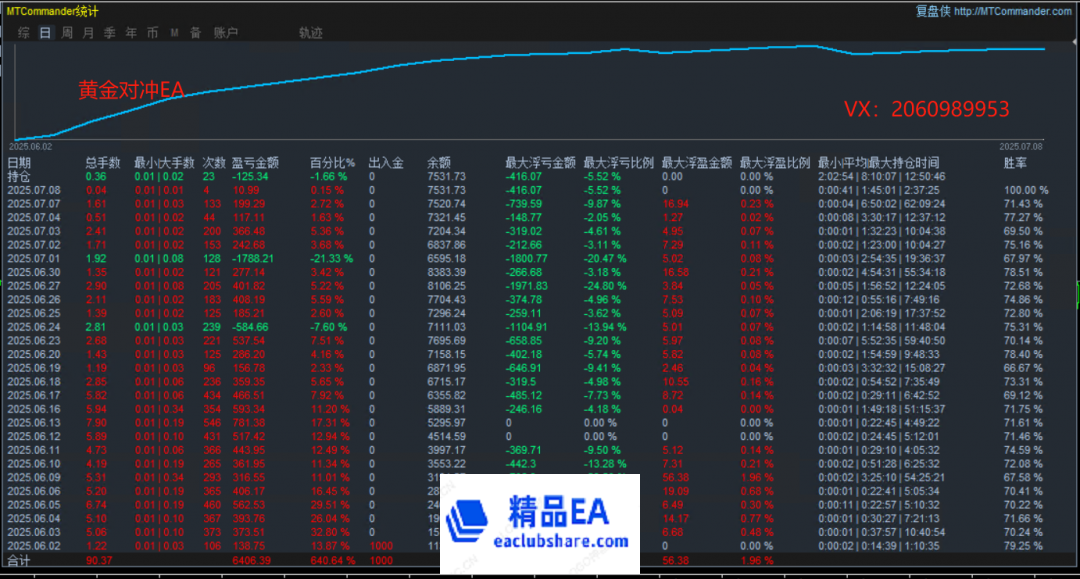Image resolution: width=1080 pixels, height=579 pixels.
Task: Click the 日期 column header
Action: coord(20,163)
